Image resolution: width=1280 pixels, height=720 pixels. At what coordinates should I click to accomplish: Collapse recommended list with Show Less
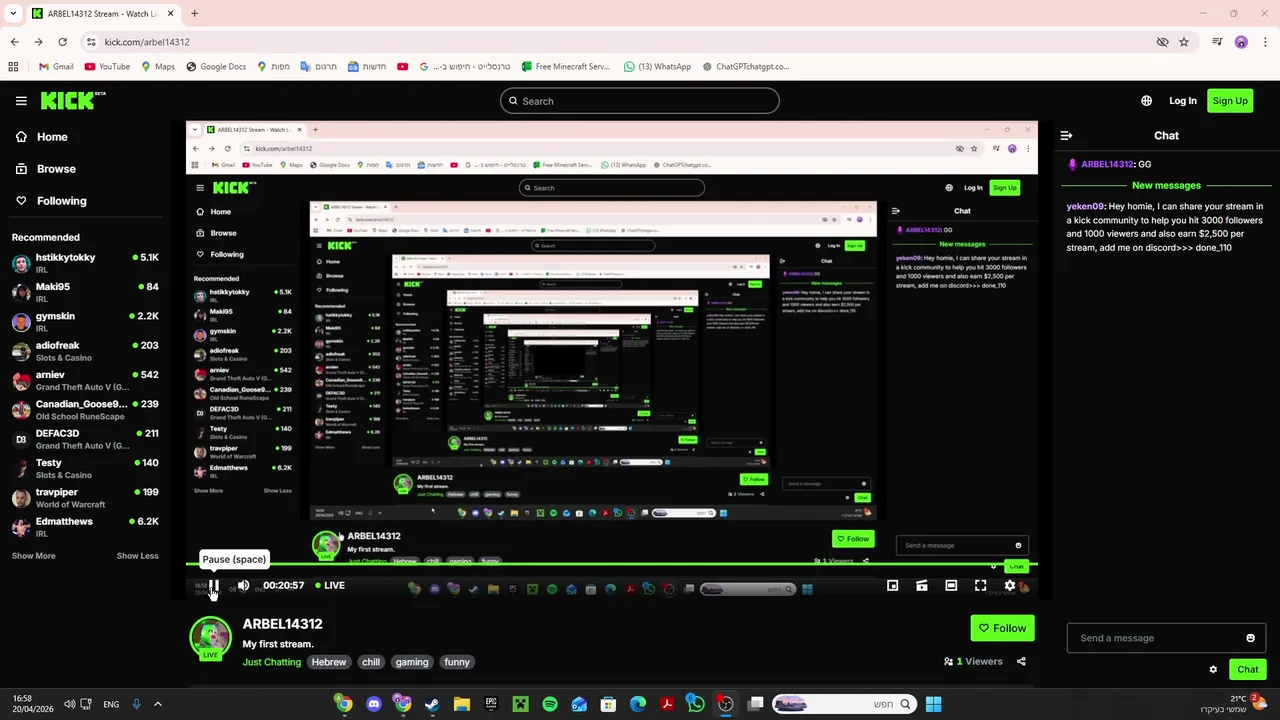(137, 556)
